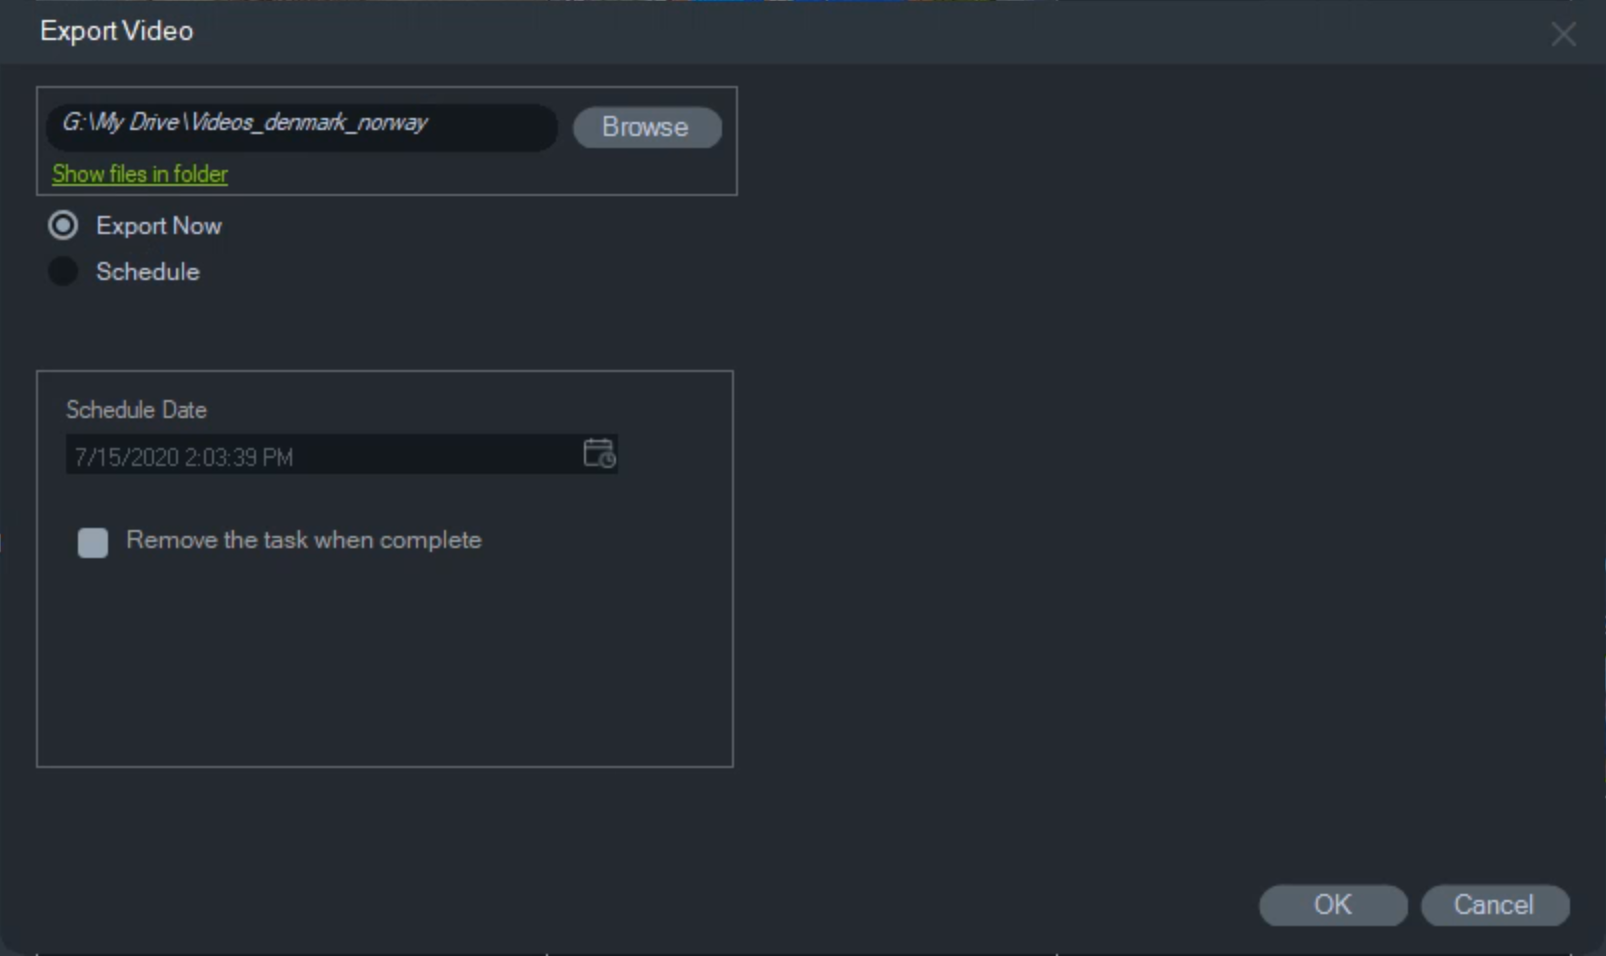The image size is (1606, 956).
Task: Select the Export Now radio button
Action: click(63, 225)
